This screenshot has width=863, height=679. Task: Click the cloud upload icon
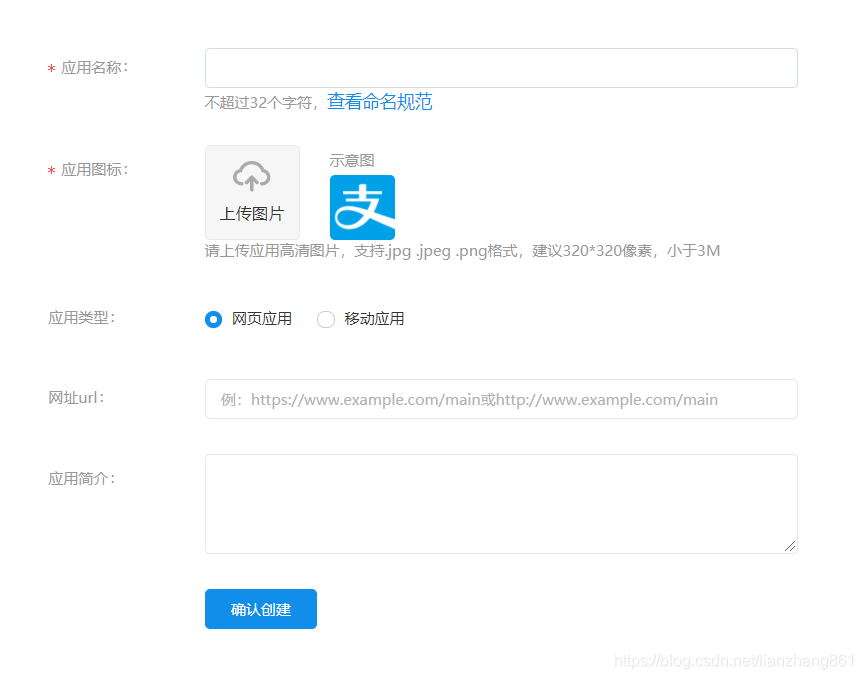[252, 176]
